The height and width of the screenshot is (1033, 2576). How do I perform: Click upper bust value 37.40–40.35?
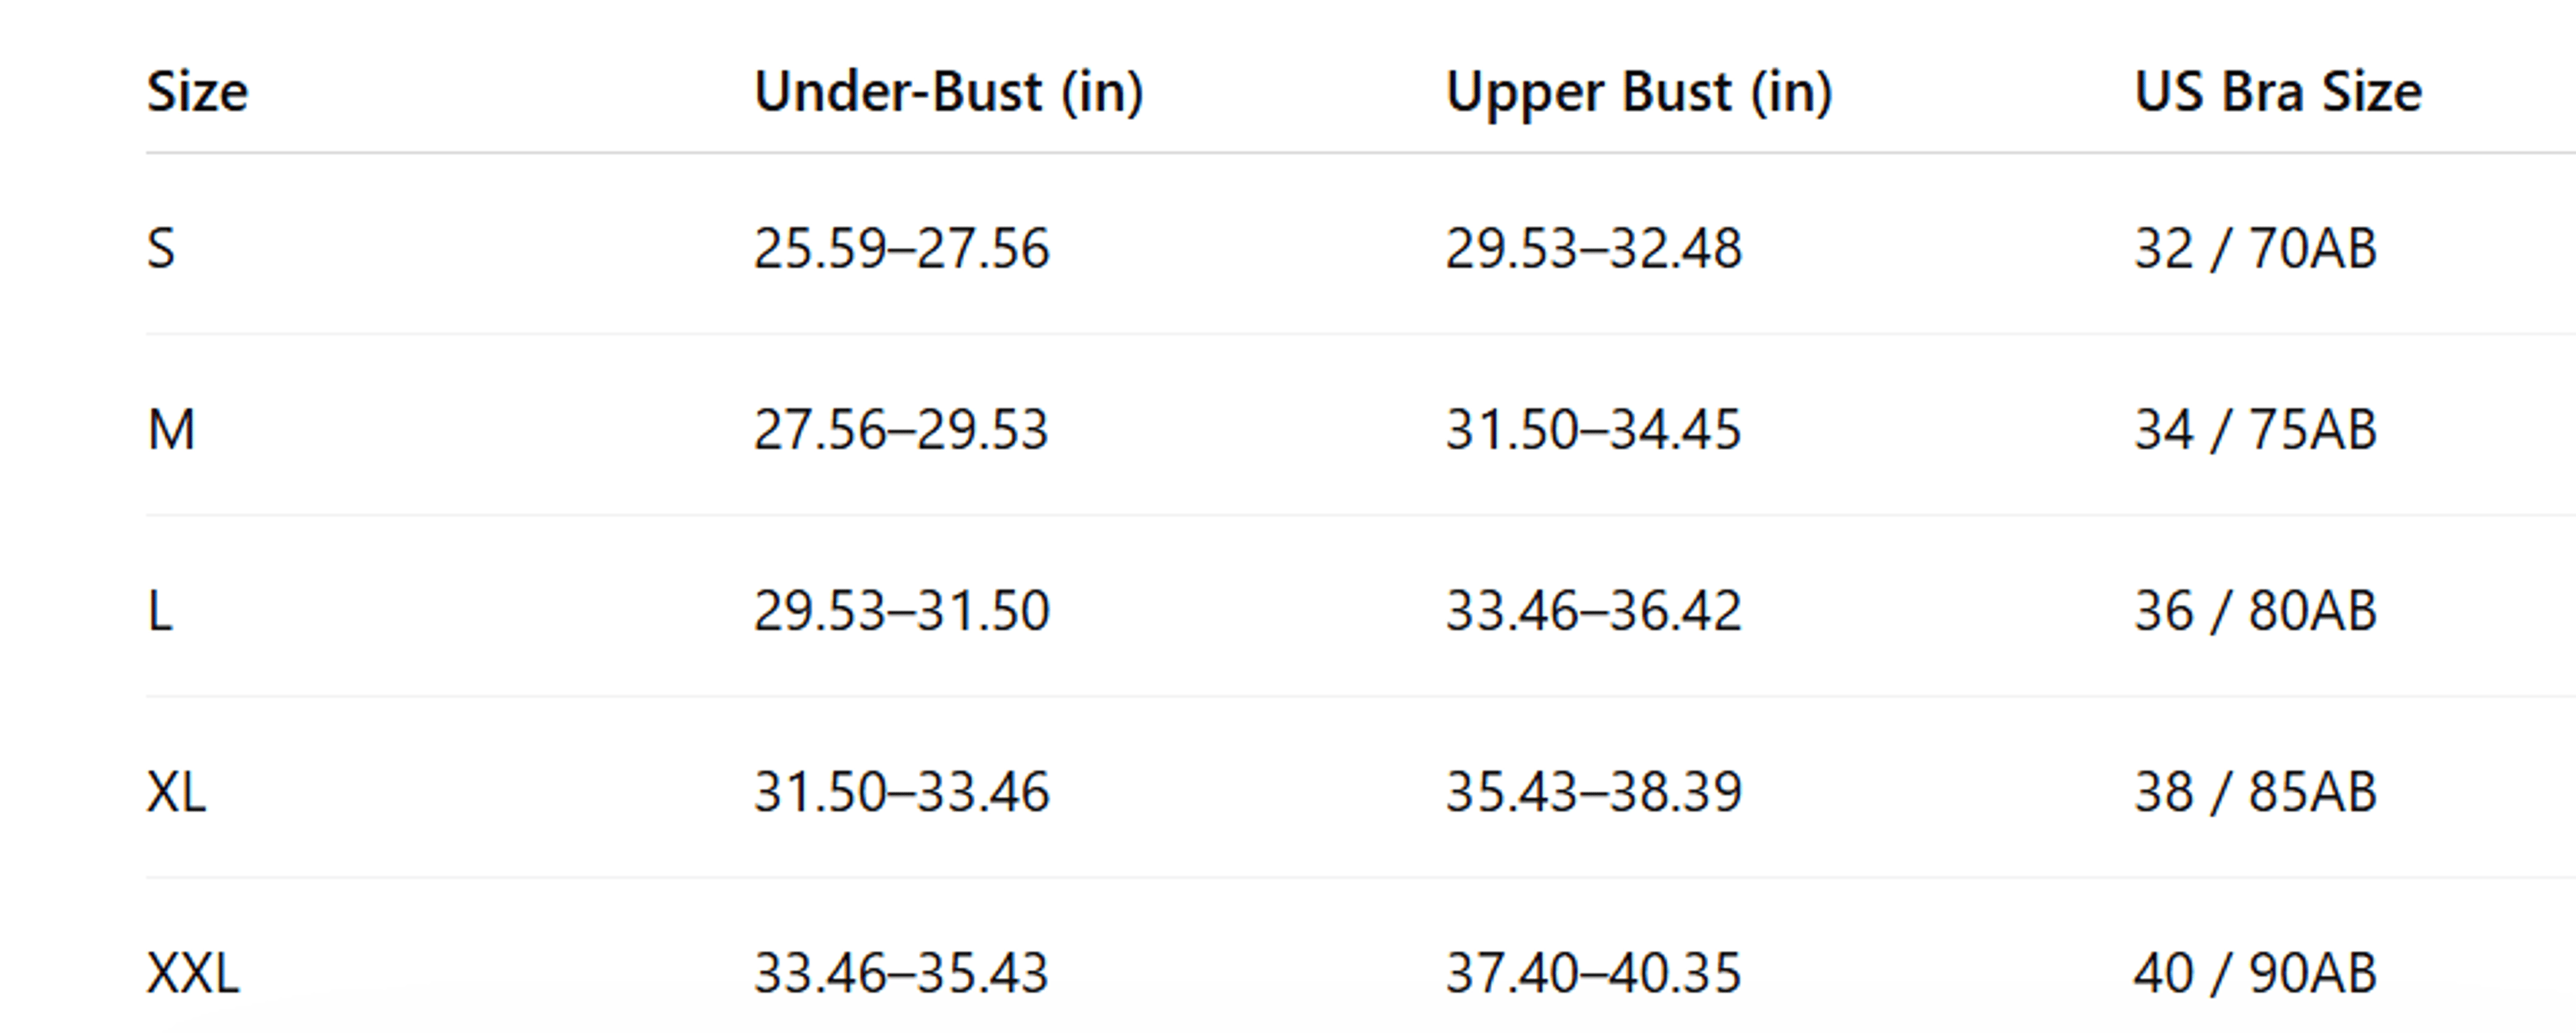tap(1593, 973)
